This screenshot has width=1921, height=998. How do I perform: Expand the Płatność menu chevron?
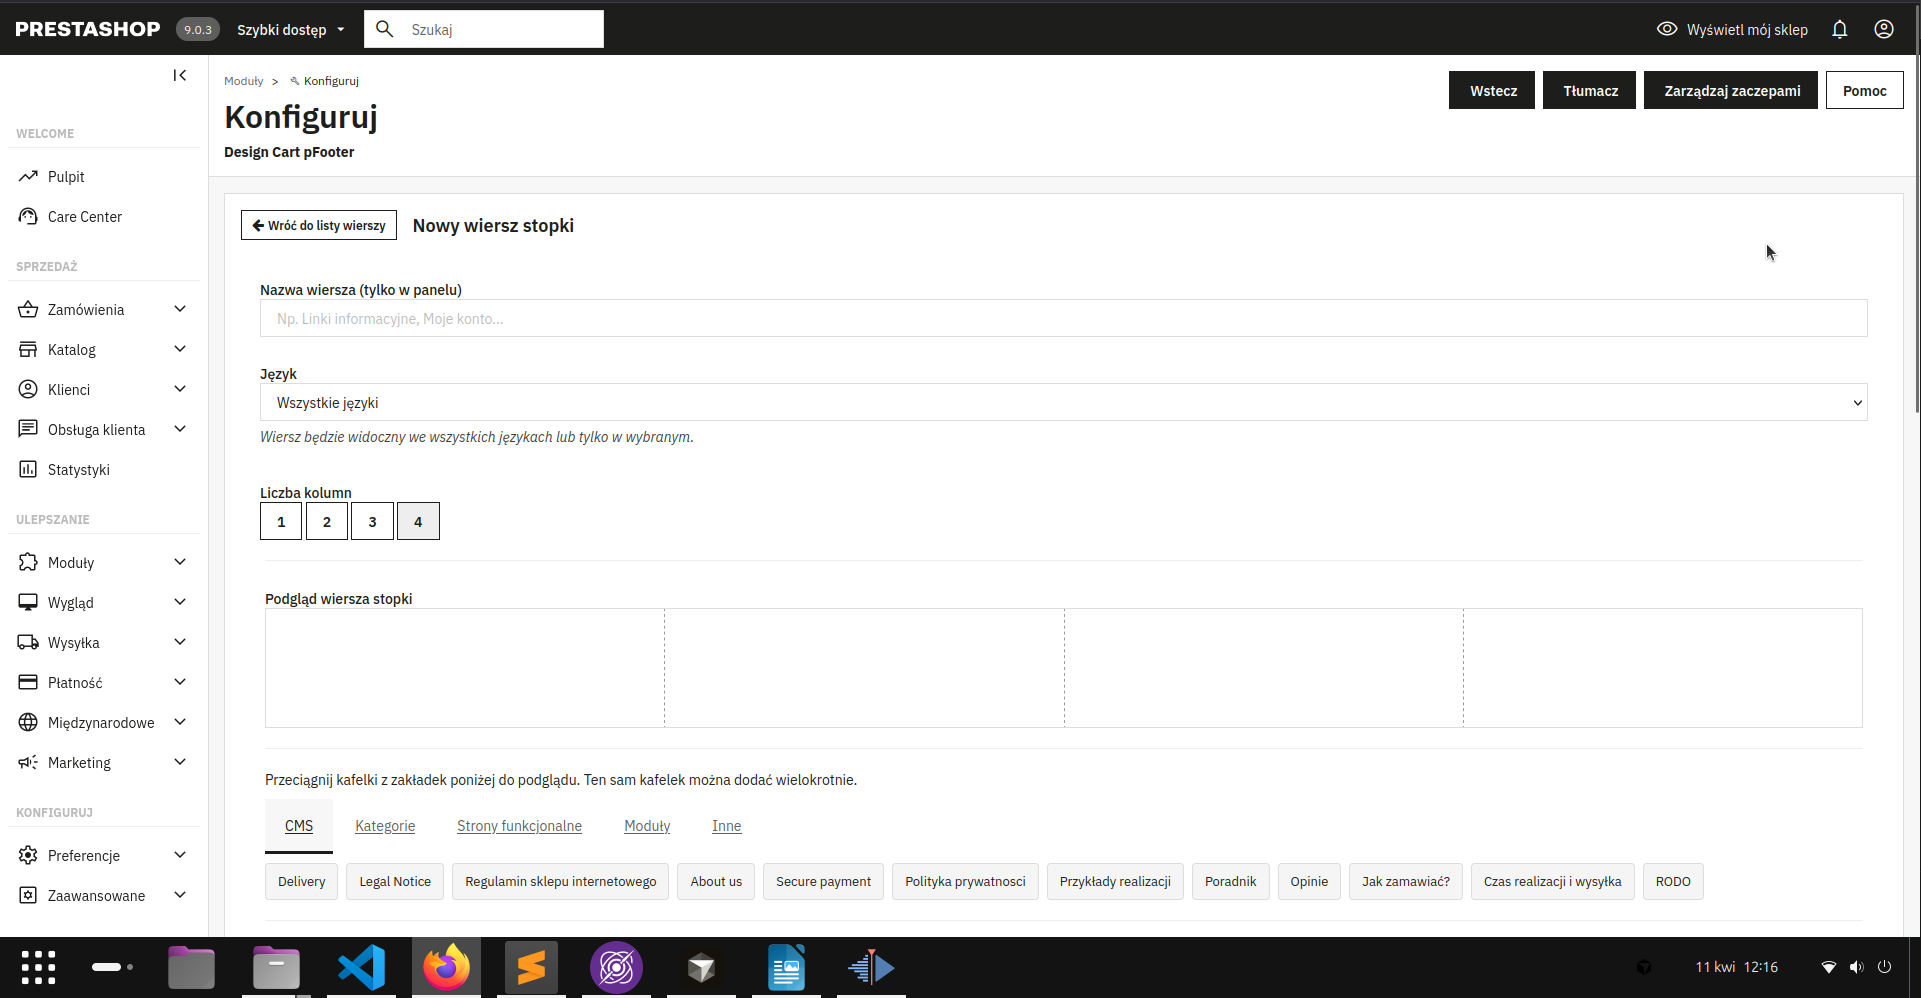point(180,682)
